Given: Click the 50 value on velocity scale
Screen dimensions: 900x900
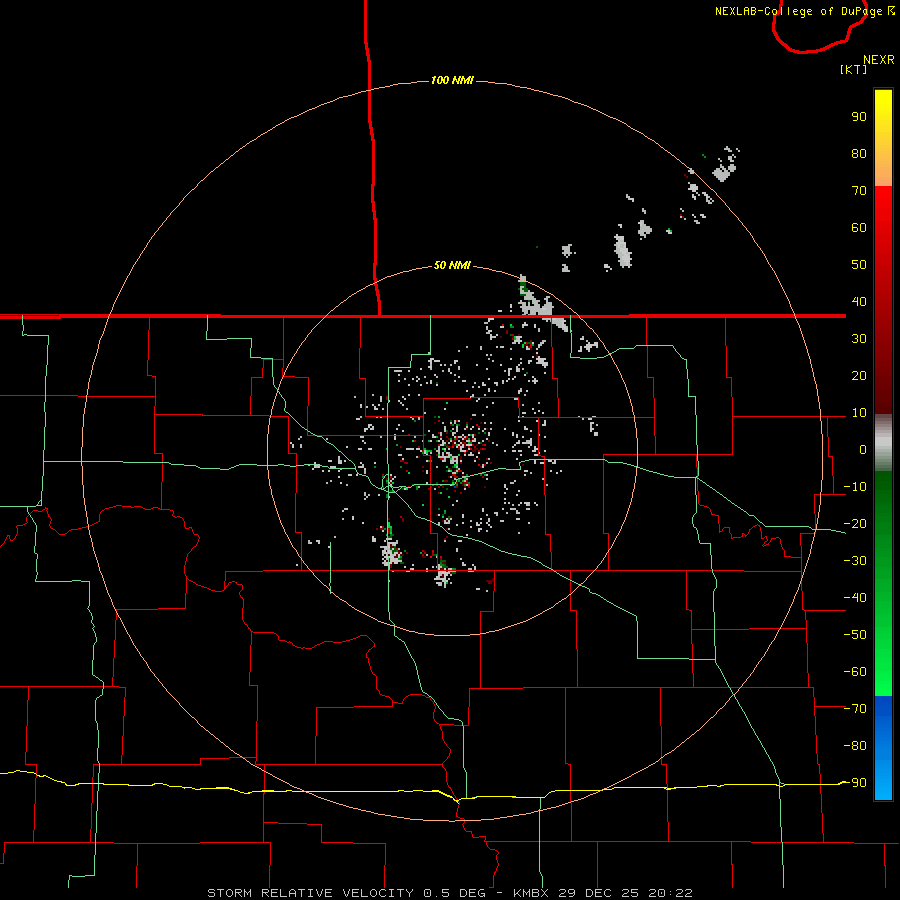Looking at the screenshot, I should (859, 265).
